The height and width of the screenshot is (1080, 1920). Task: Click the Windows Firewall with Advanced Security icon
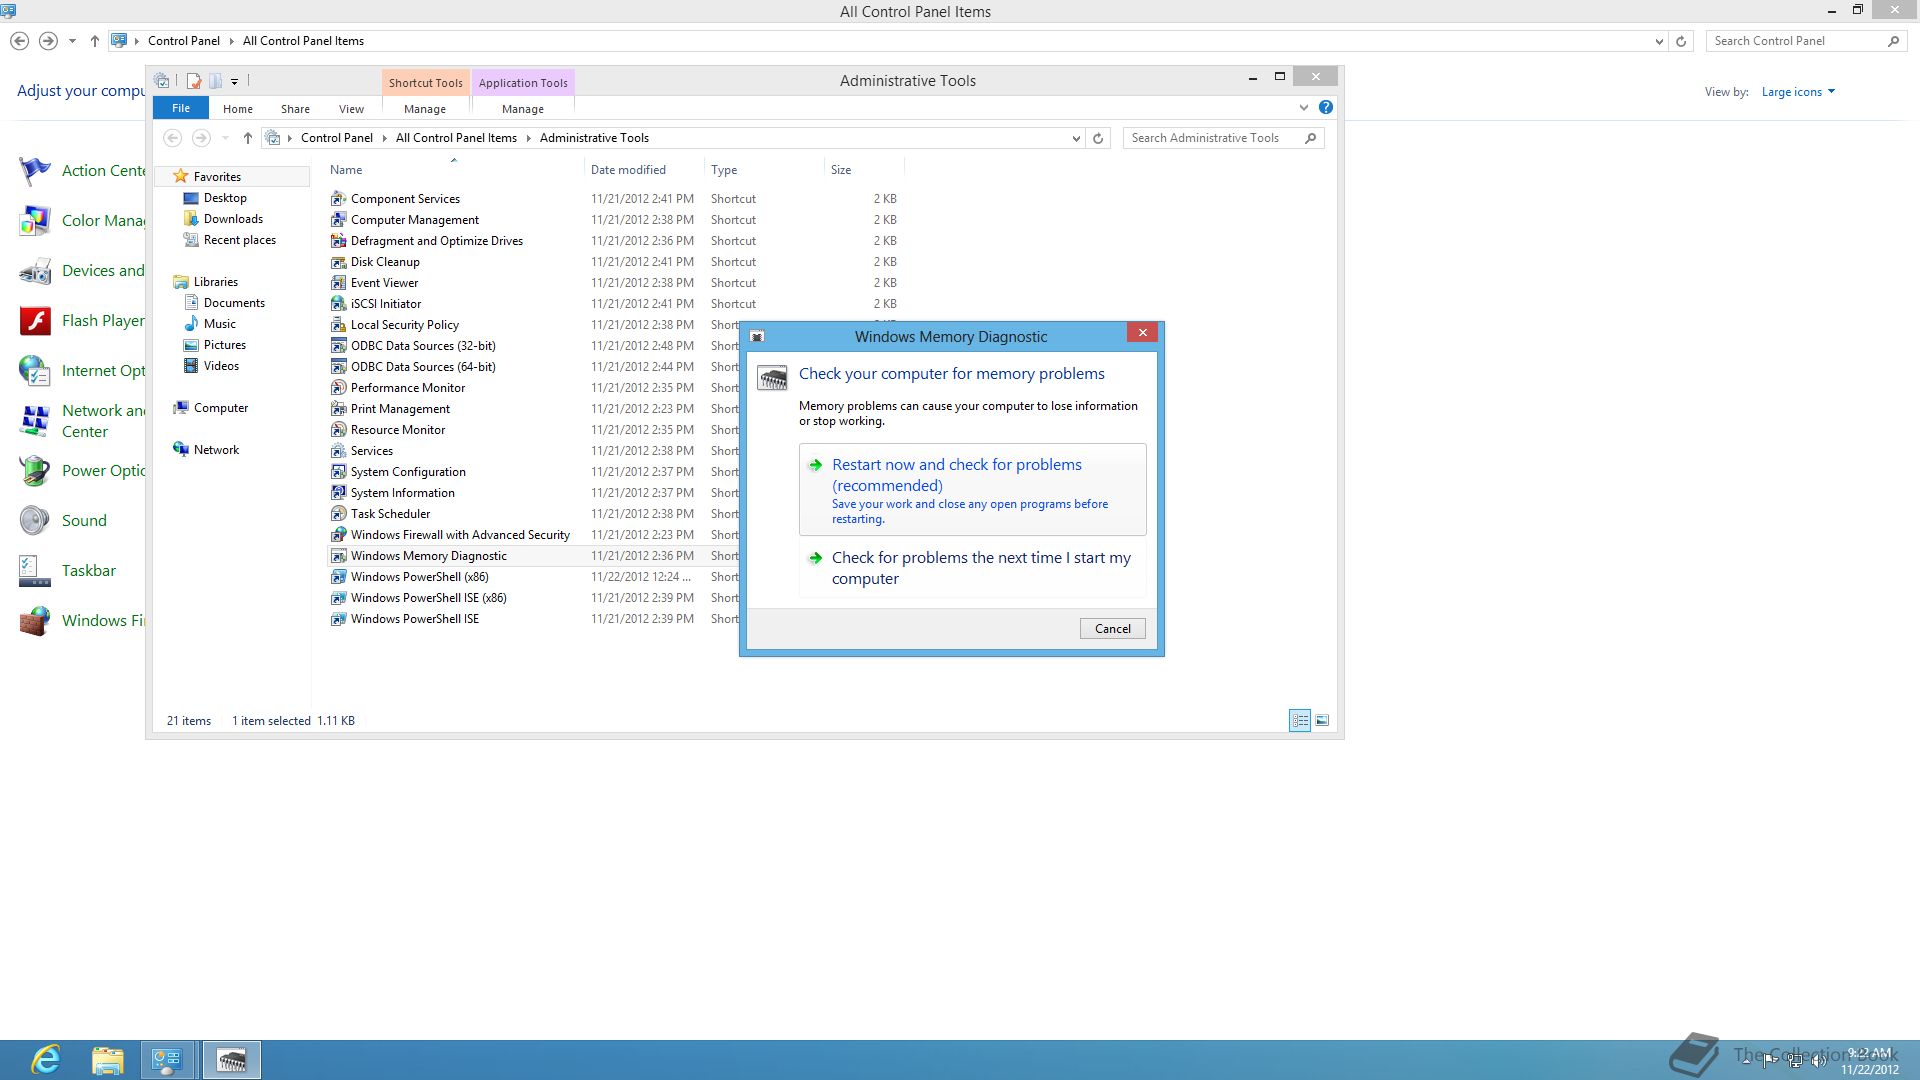(x=338, y=535)
